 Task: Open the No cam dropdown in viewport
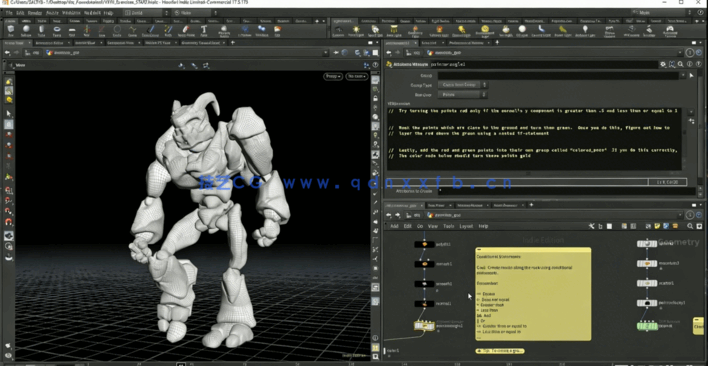pyautogui.click(x=357, y=77)
